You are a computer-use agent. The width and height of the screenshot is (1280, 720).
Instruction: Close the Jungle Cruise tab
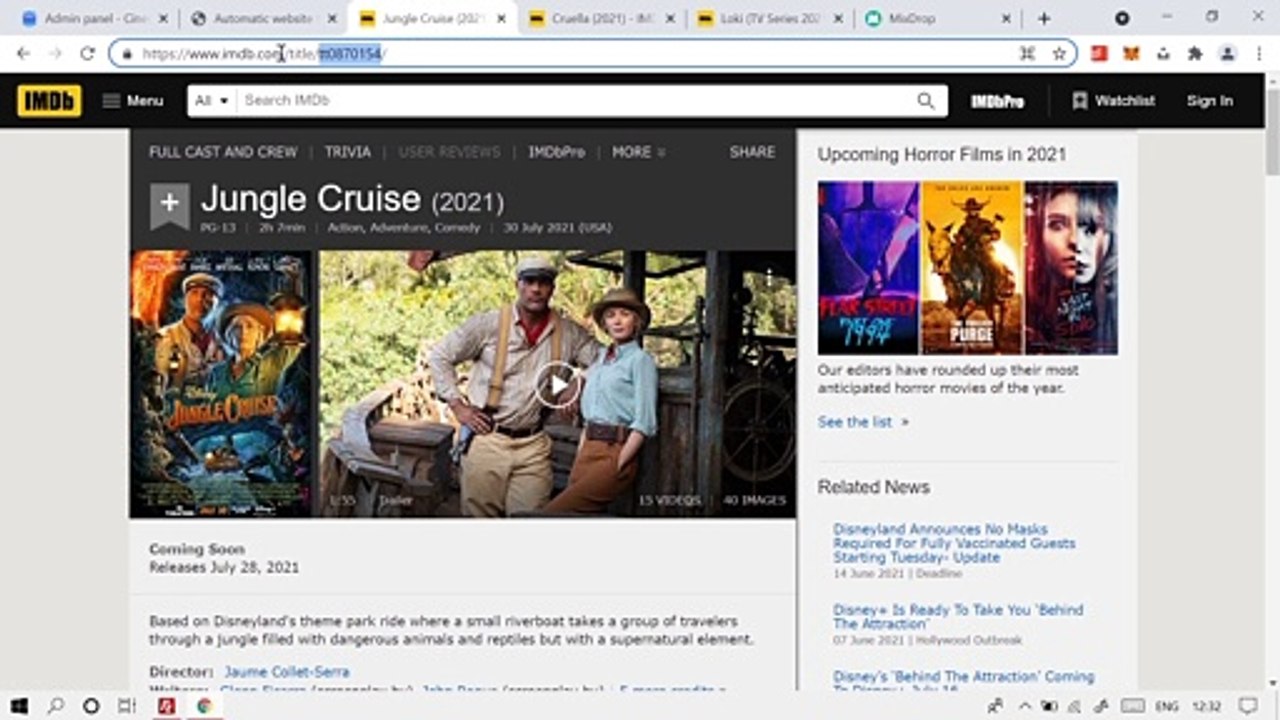[x=501, y=18]
